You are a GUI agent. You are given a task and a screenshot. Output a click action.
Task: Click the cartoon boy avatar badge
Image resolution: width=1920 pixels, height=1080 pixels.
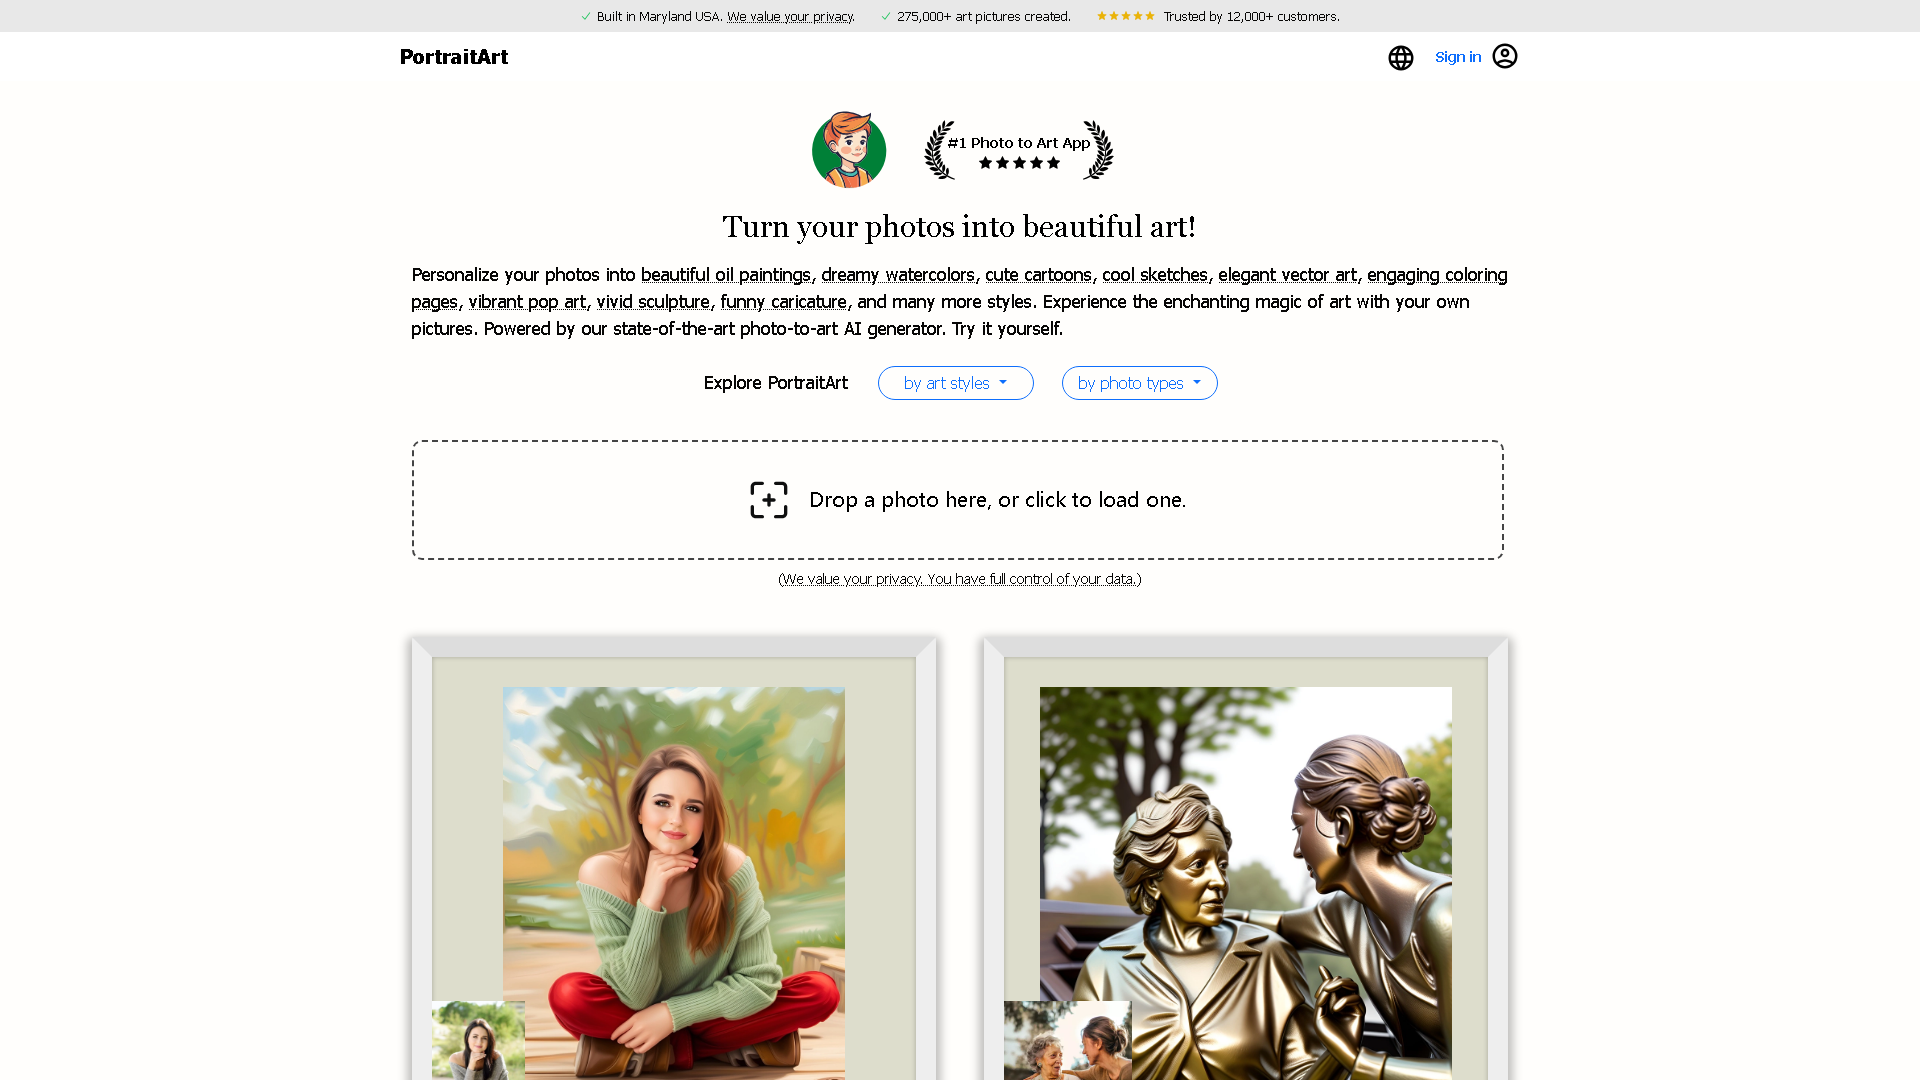pos(848,149)
